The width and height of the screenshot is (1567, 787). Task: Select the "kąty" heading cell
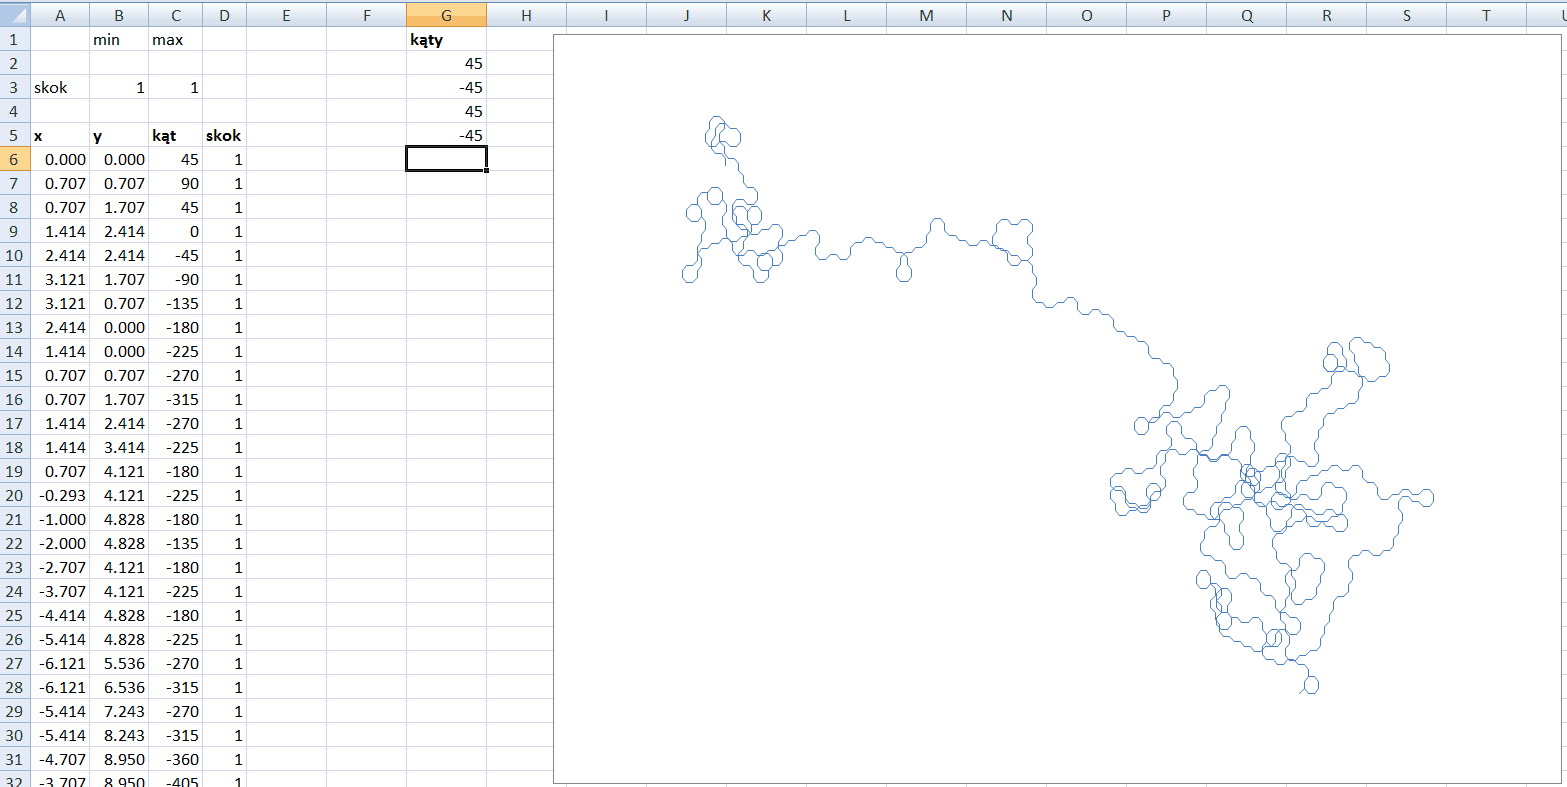[446, 39]
